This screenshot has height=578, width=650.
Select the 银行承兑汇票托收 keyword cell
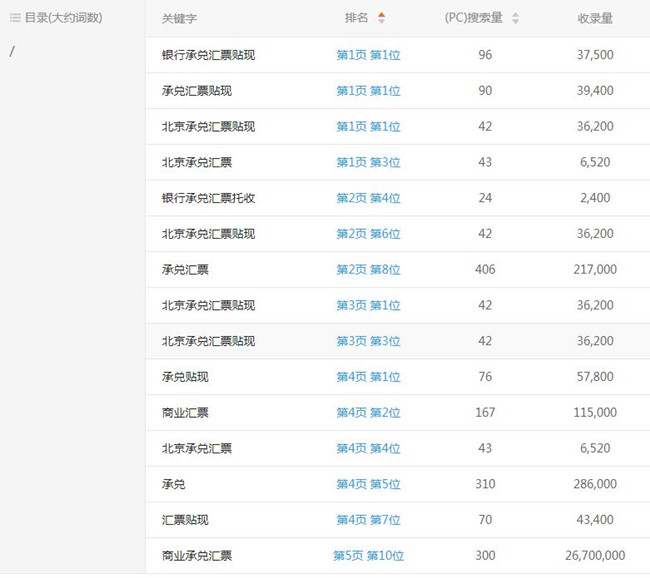click(208, 198)
